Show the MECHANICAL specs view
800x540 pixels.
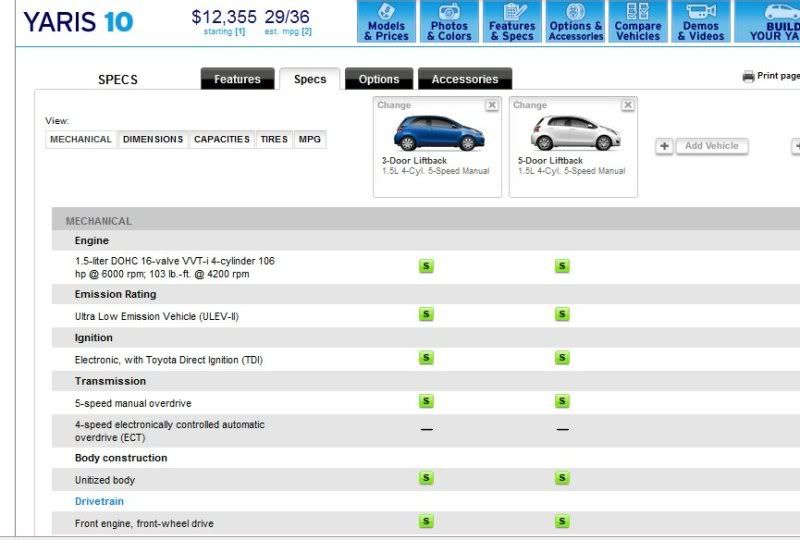(81, 139)
